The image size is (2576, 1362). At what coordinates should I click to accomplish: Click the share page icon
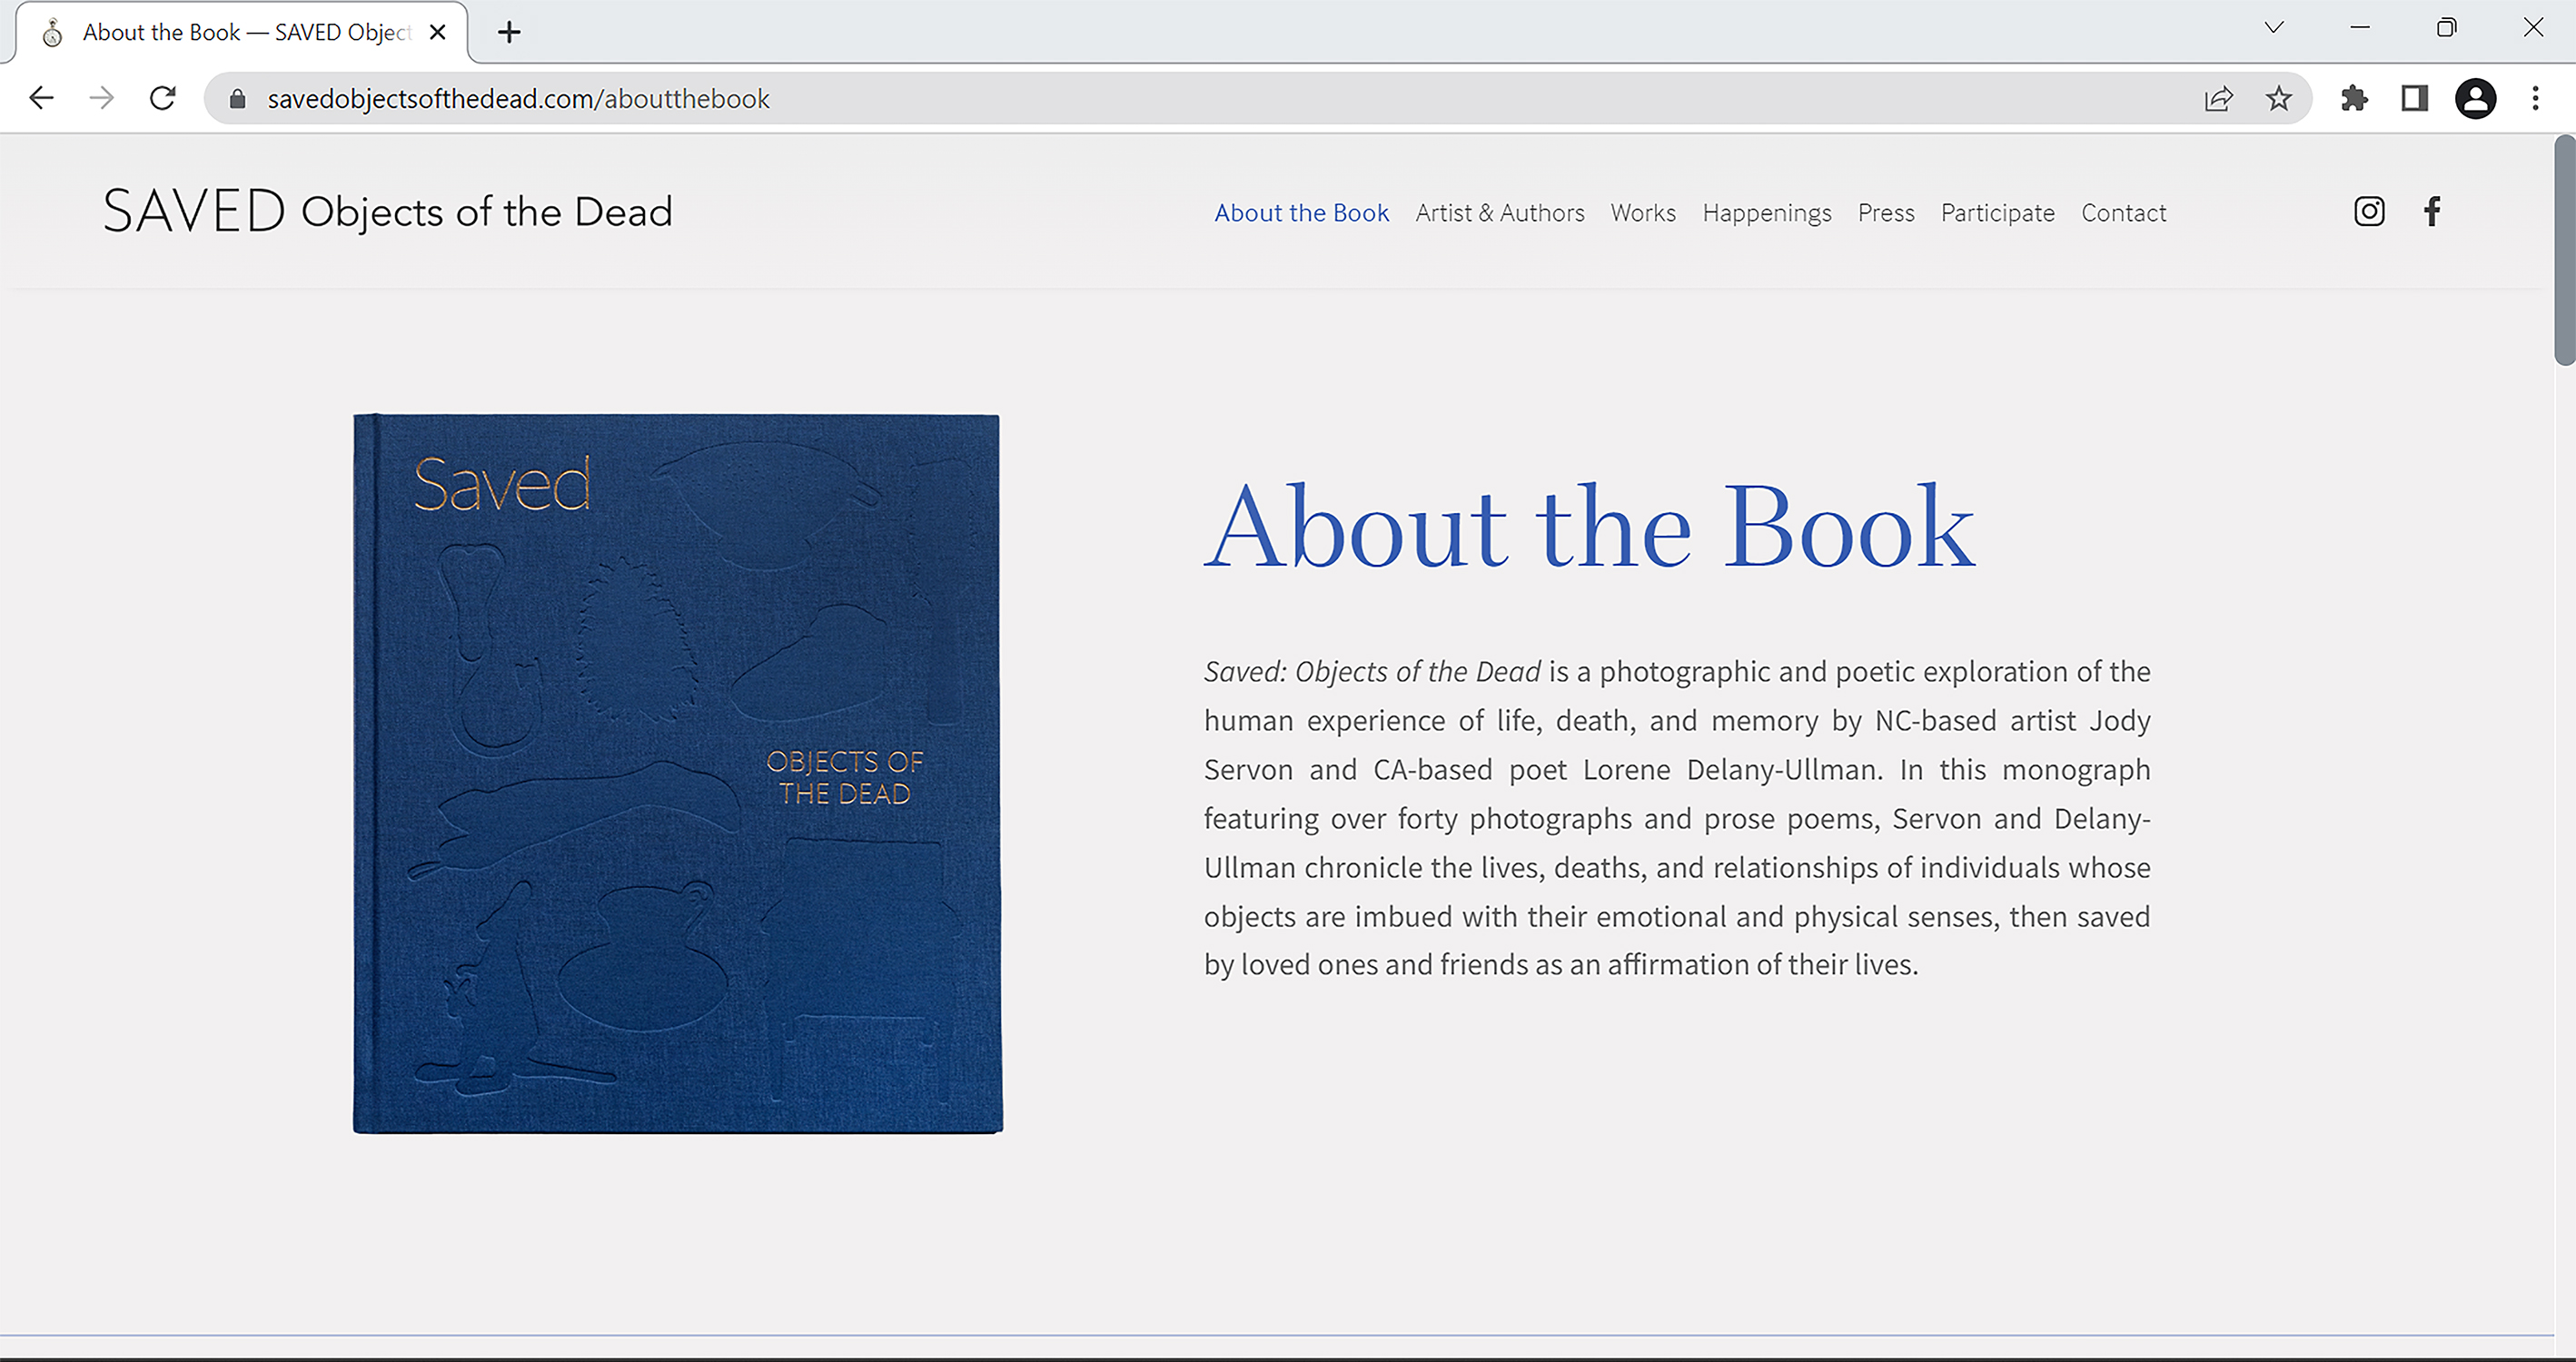pyautogui.click(x=2218, y=99)
